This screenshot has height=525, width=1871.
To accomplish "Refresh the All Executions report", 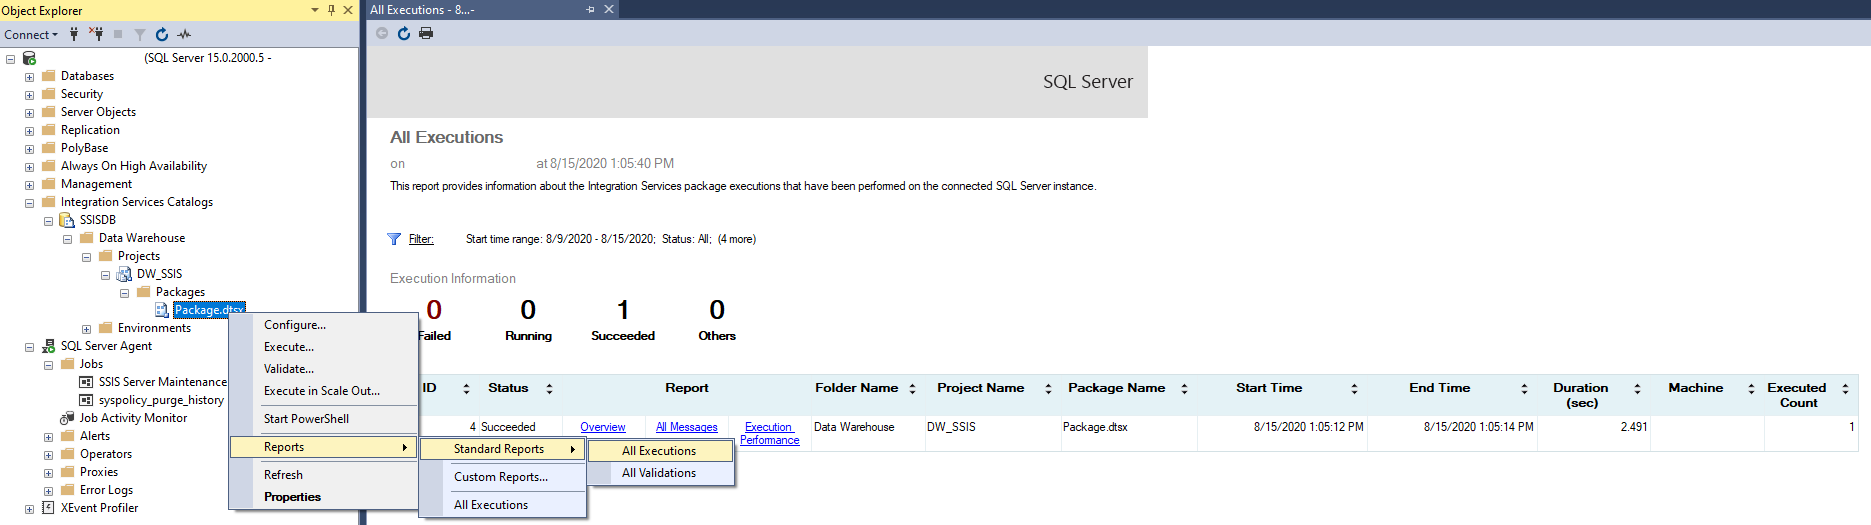I will tap(404, 33).
